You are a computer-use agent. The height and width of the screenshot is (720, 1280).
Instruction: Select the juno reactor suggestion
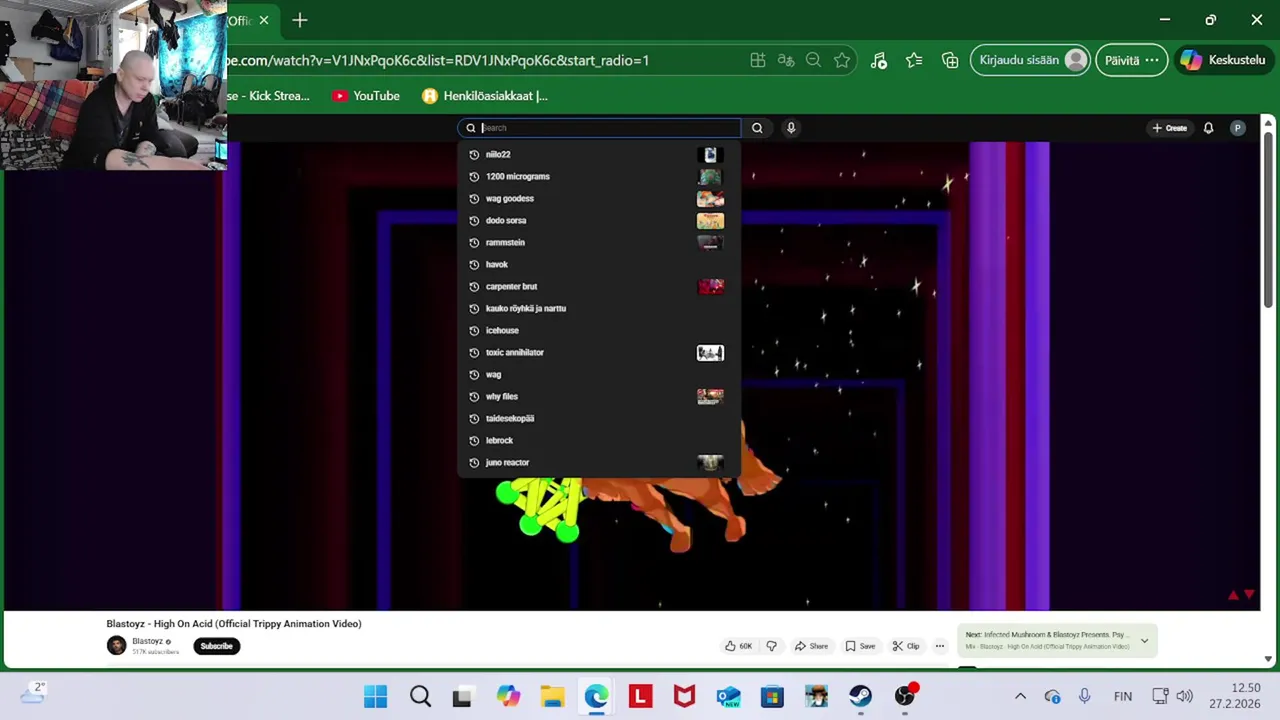tap(599, 463)
